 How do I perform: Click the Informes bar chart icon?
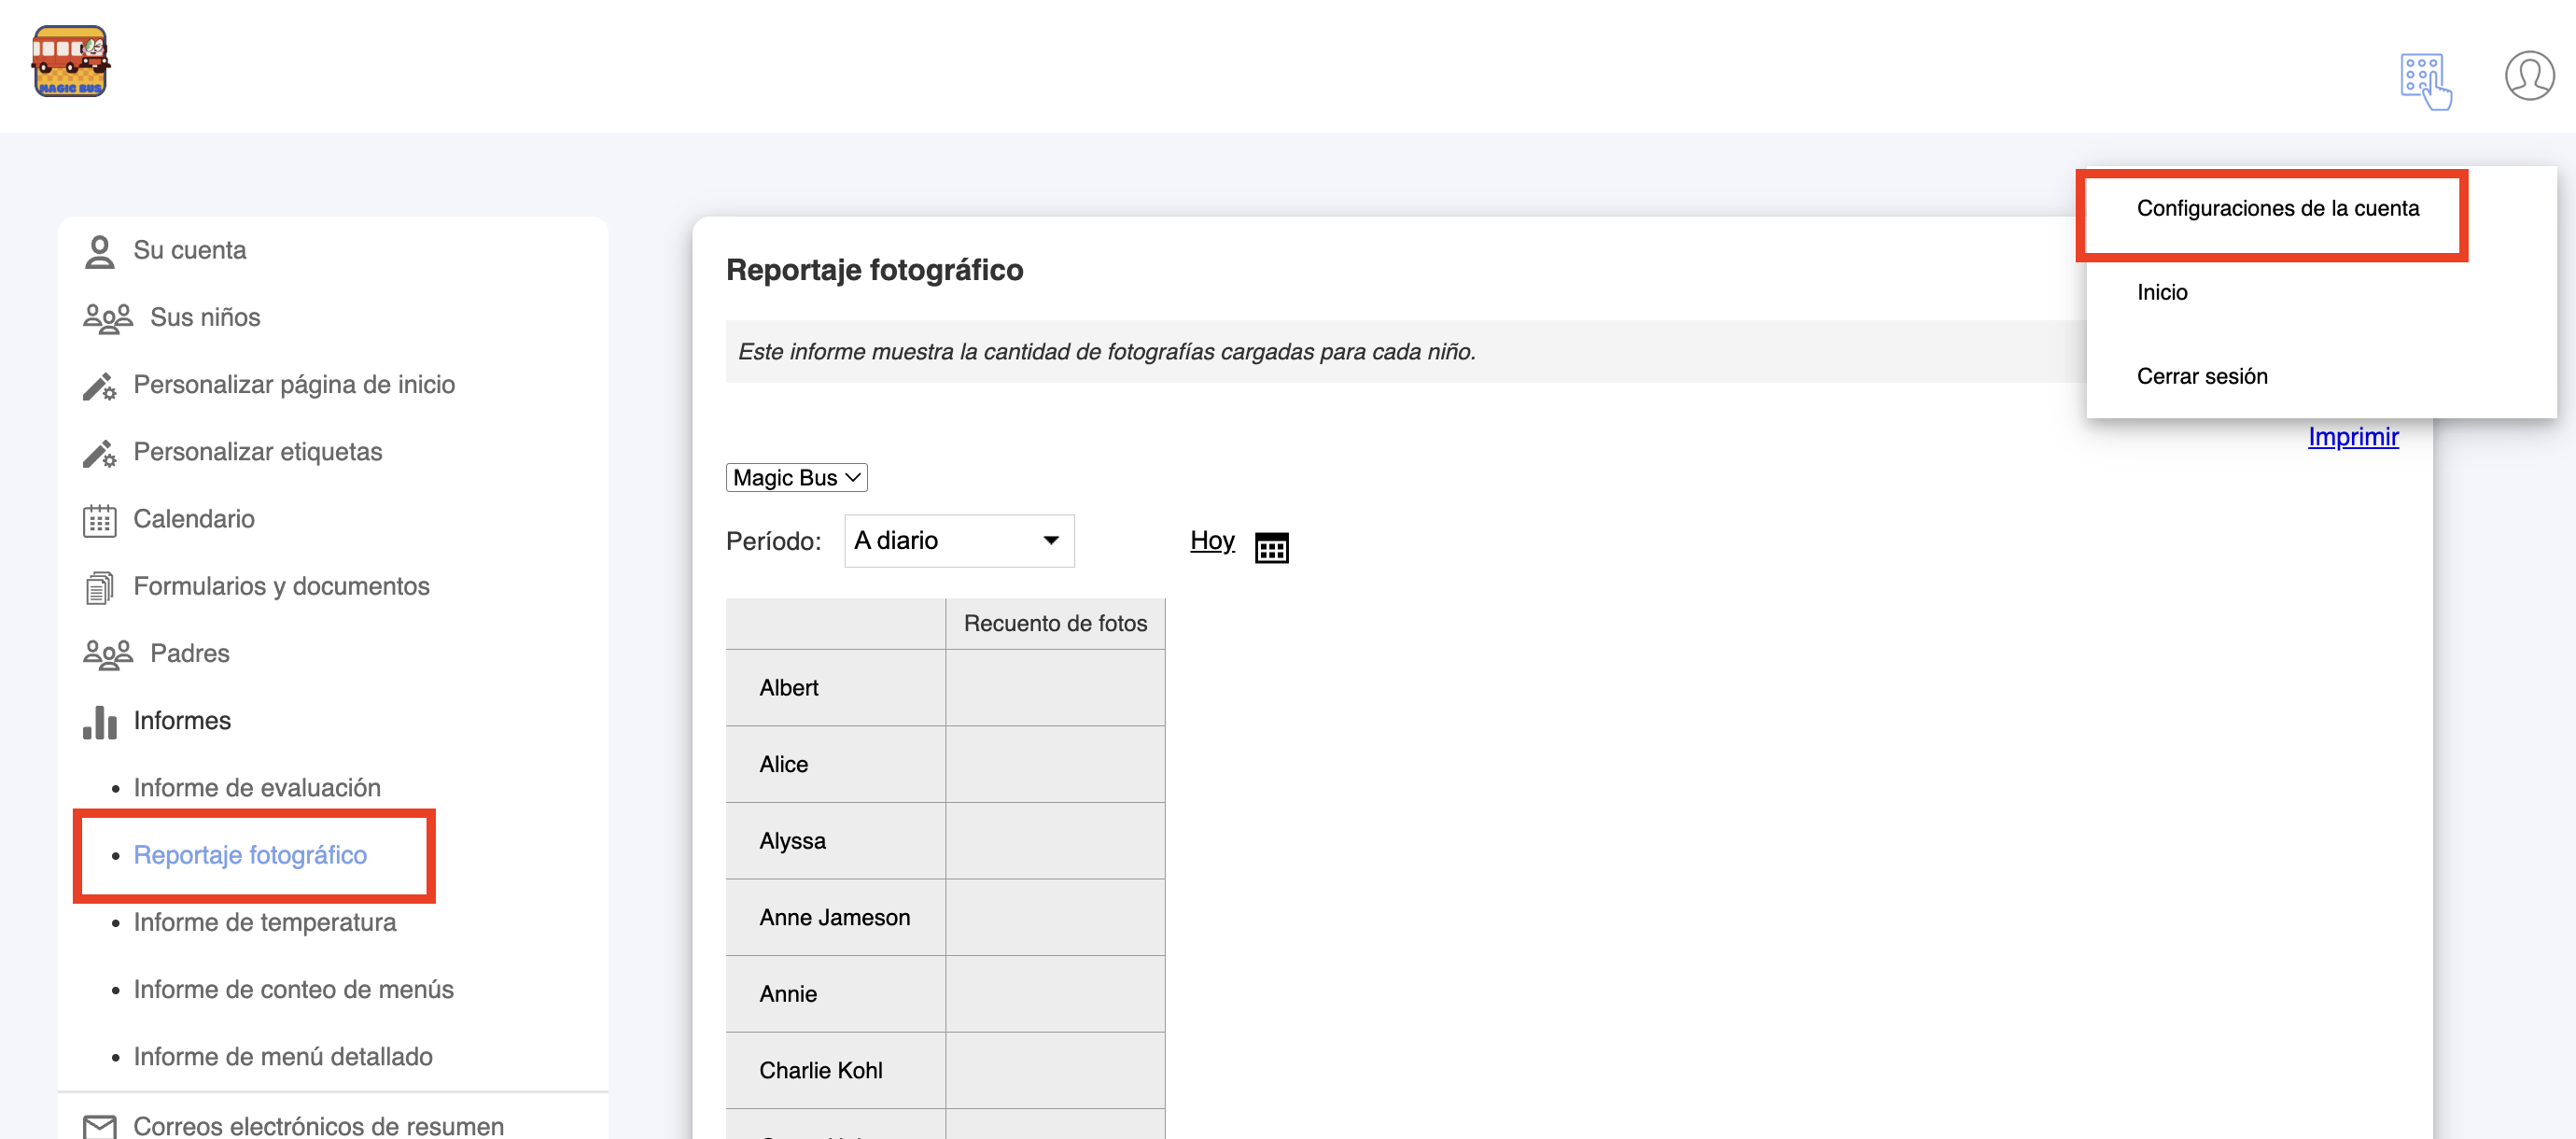(x=99, y=722)
